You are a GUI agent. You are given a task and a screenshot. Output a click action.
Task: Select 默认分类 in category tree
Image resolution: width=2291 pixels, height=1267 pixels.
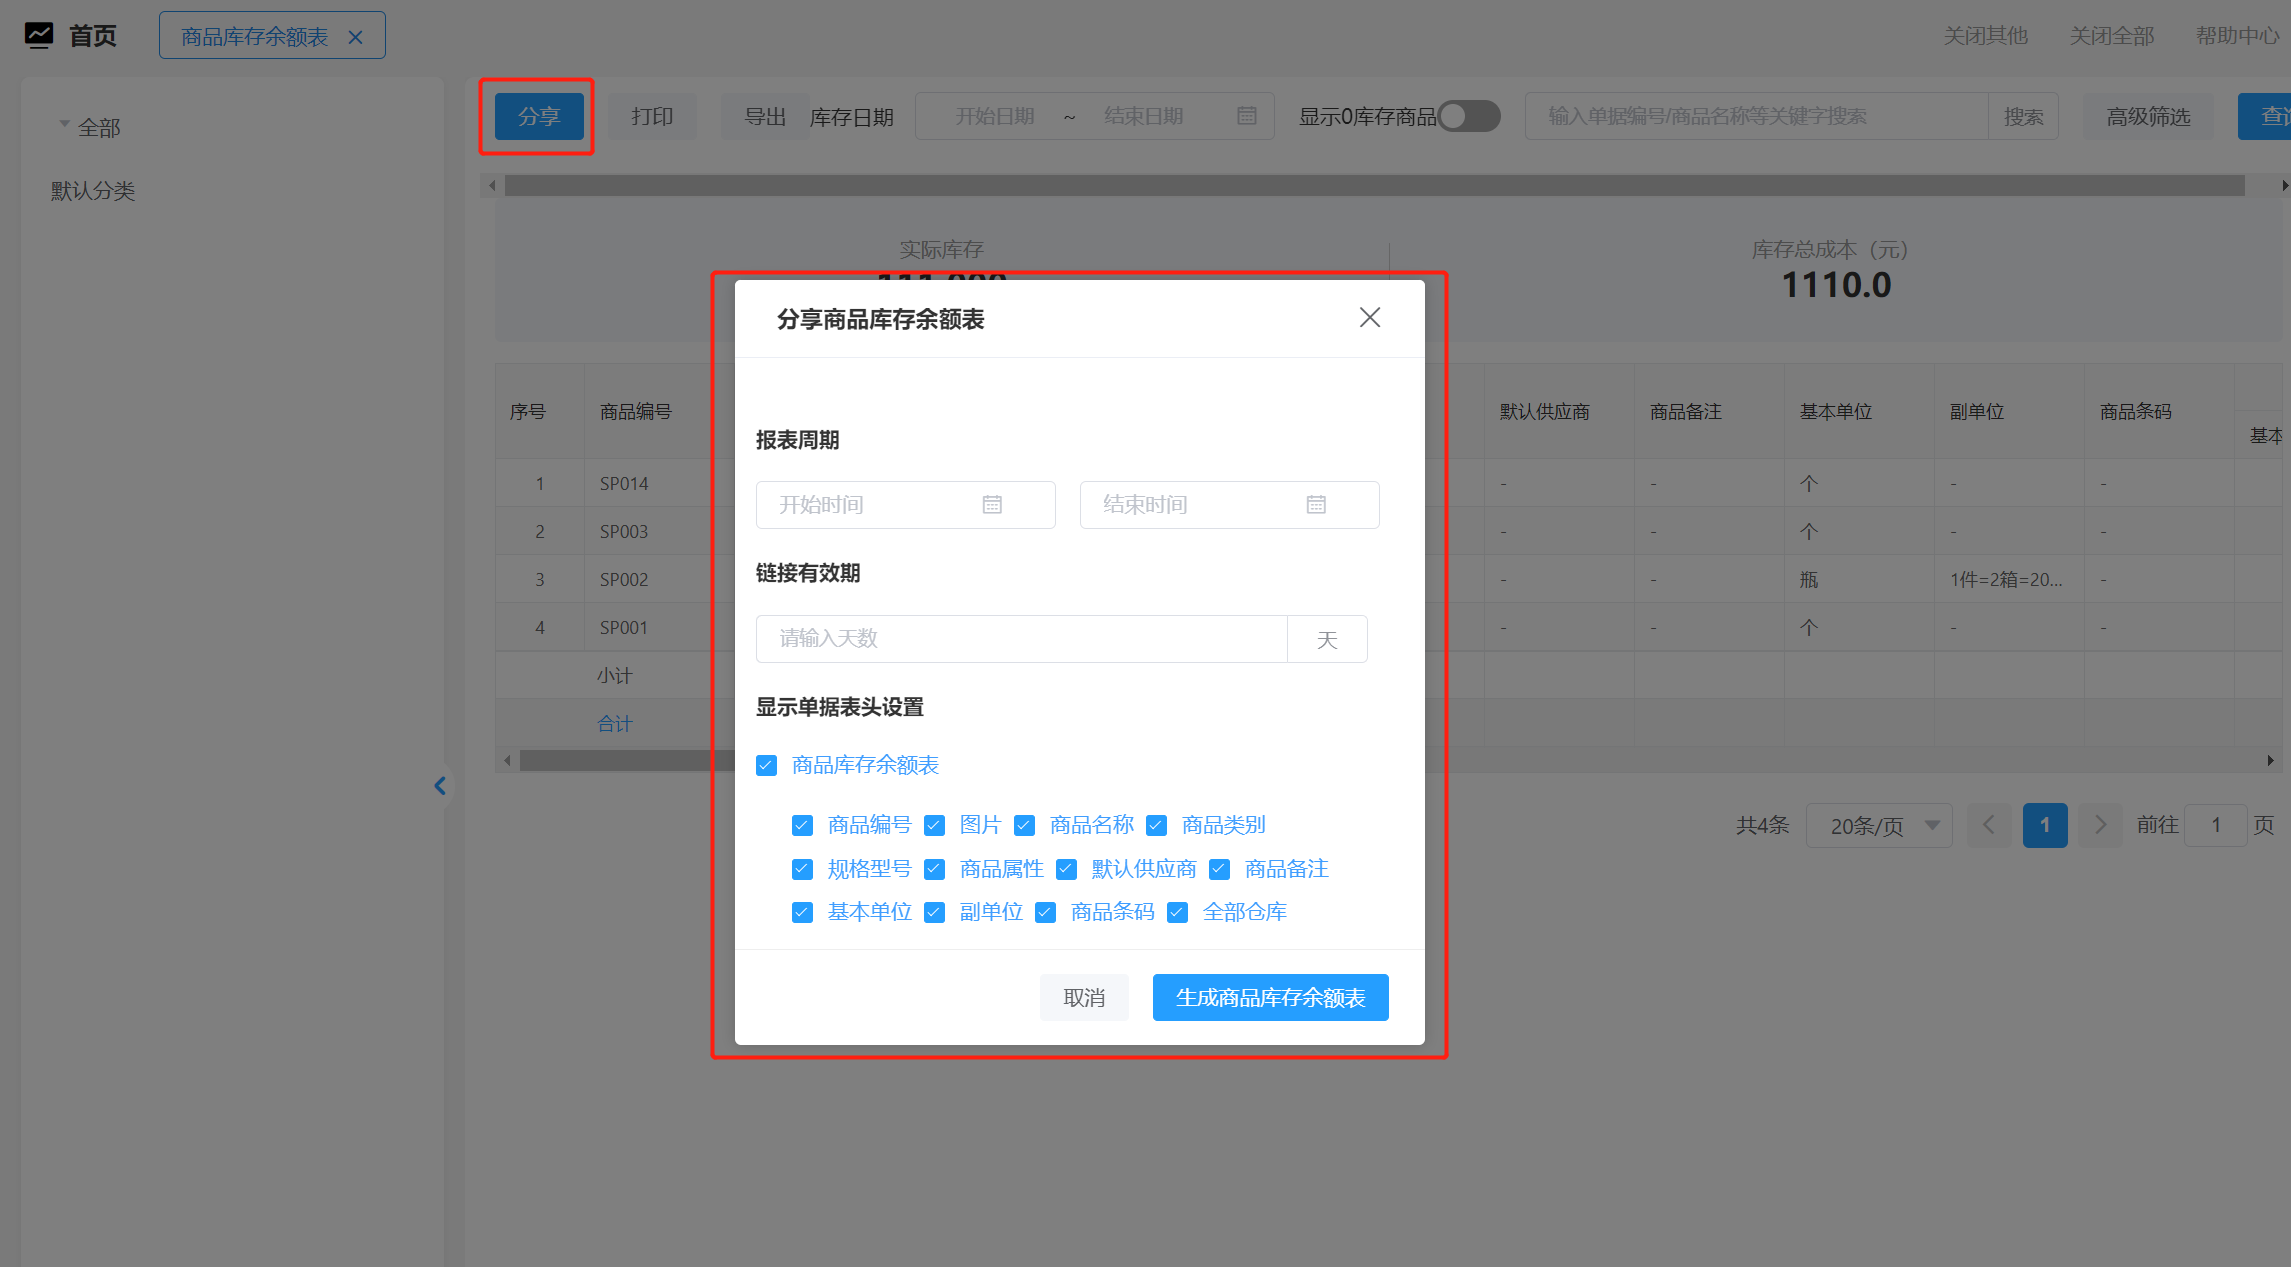[93, 191]
